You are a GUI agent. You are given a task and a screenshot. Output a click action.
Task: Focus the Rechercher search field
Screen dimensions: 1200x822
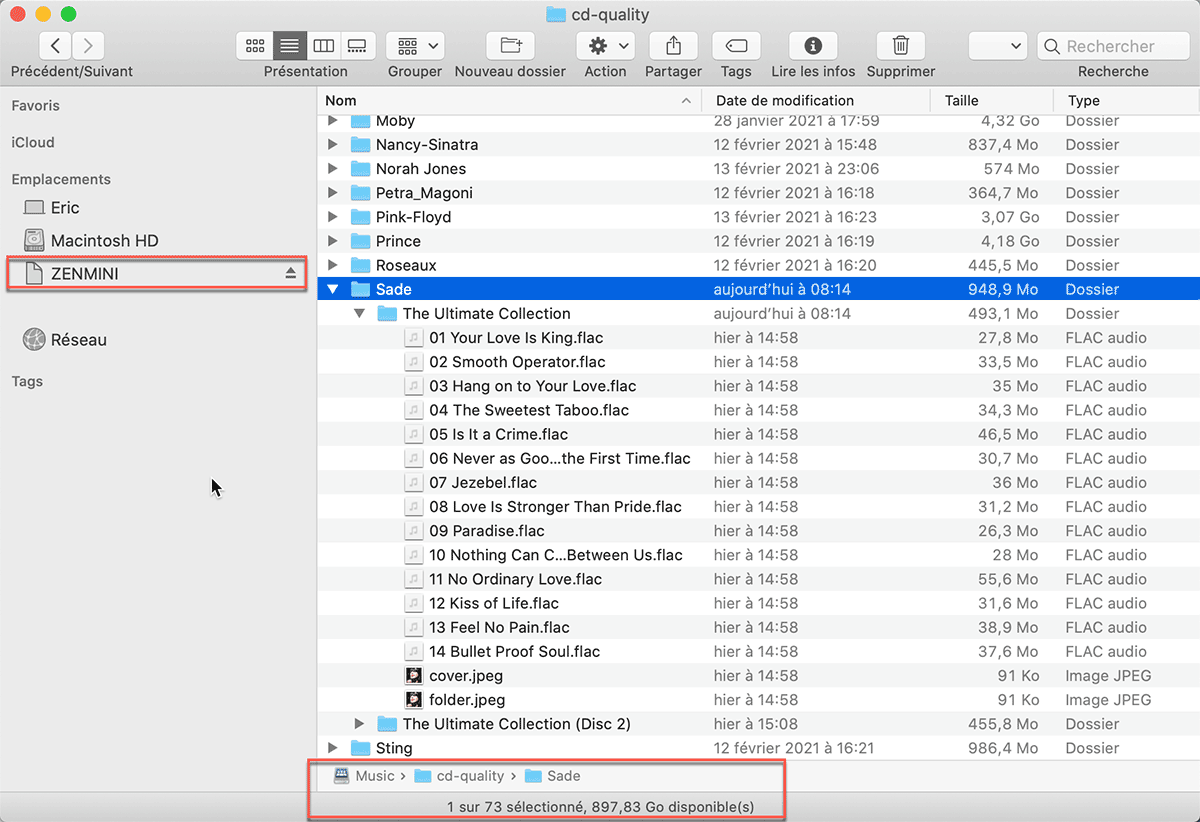pyautogui.click(x=1114, y=46)
